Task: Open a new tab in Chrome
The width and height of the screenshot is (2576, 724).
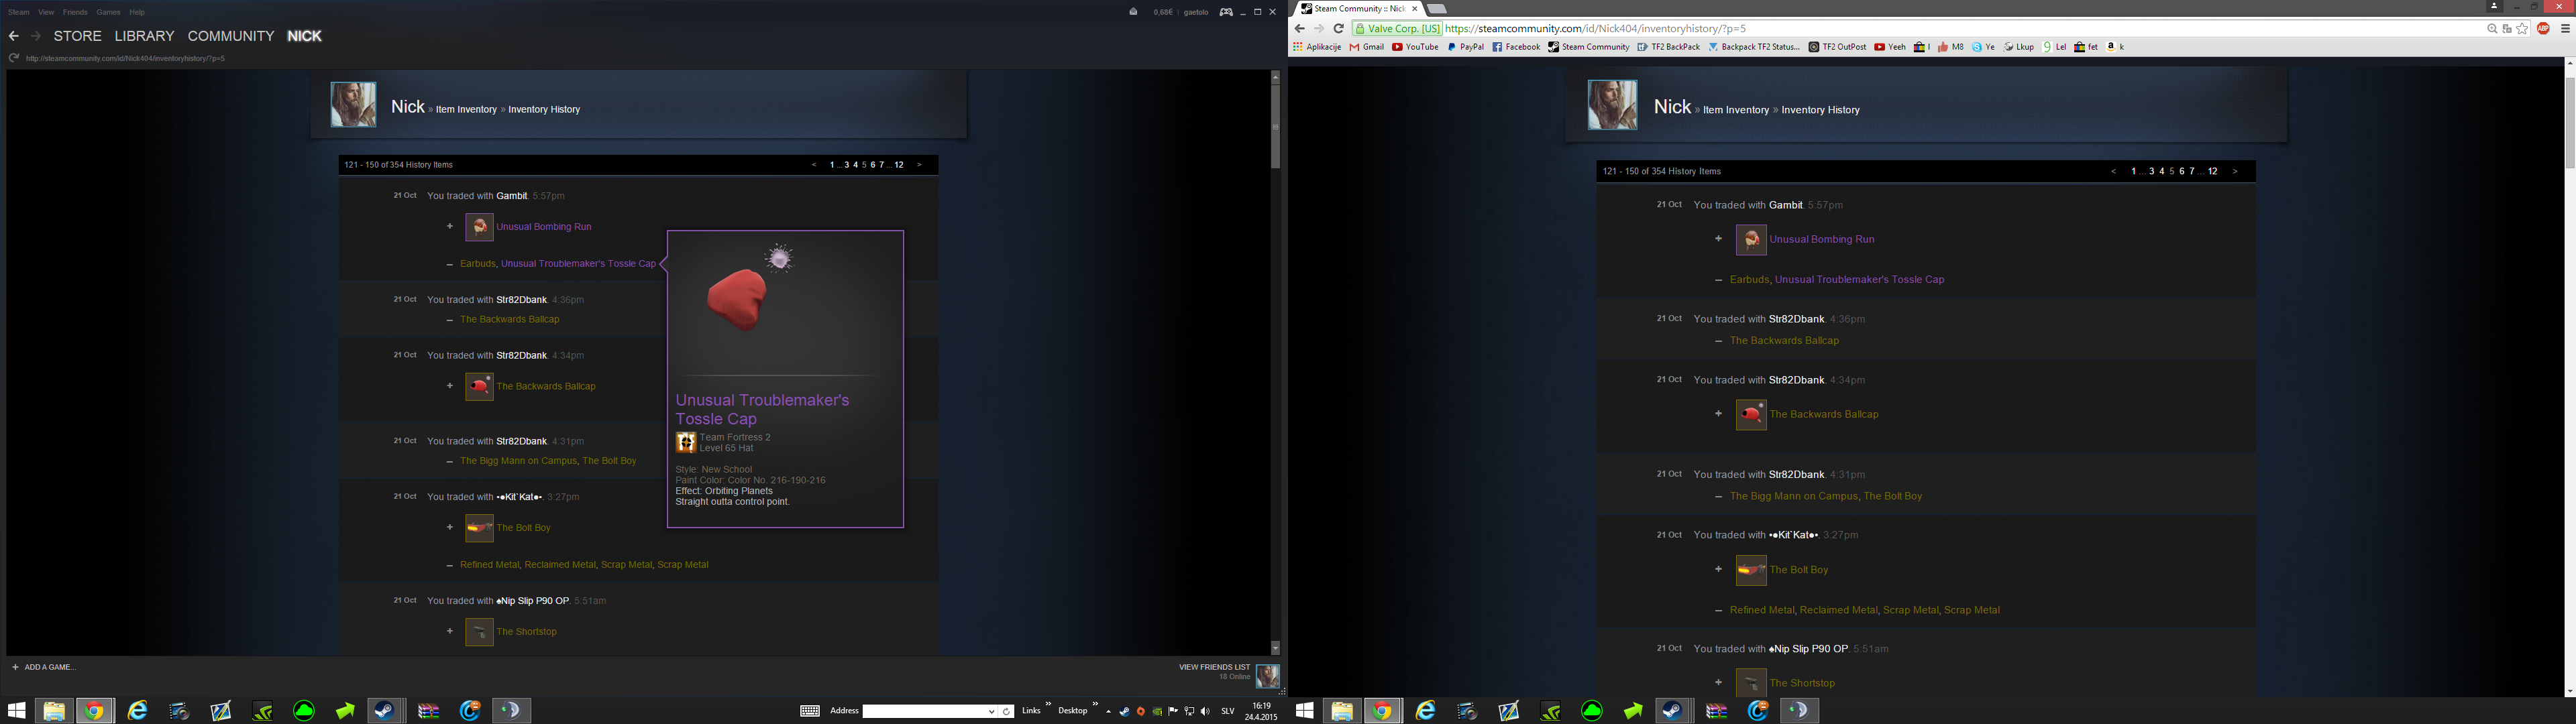Action: click(x=1436, y=8)
